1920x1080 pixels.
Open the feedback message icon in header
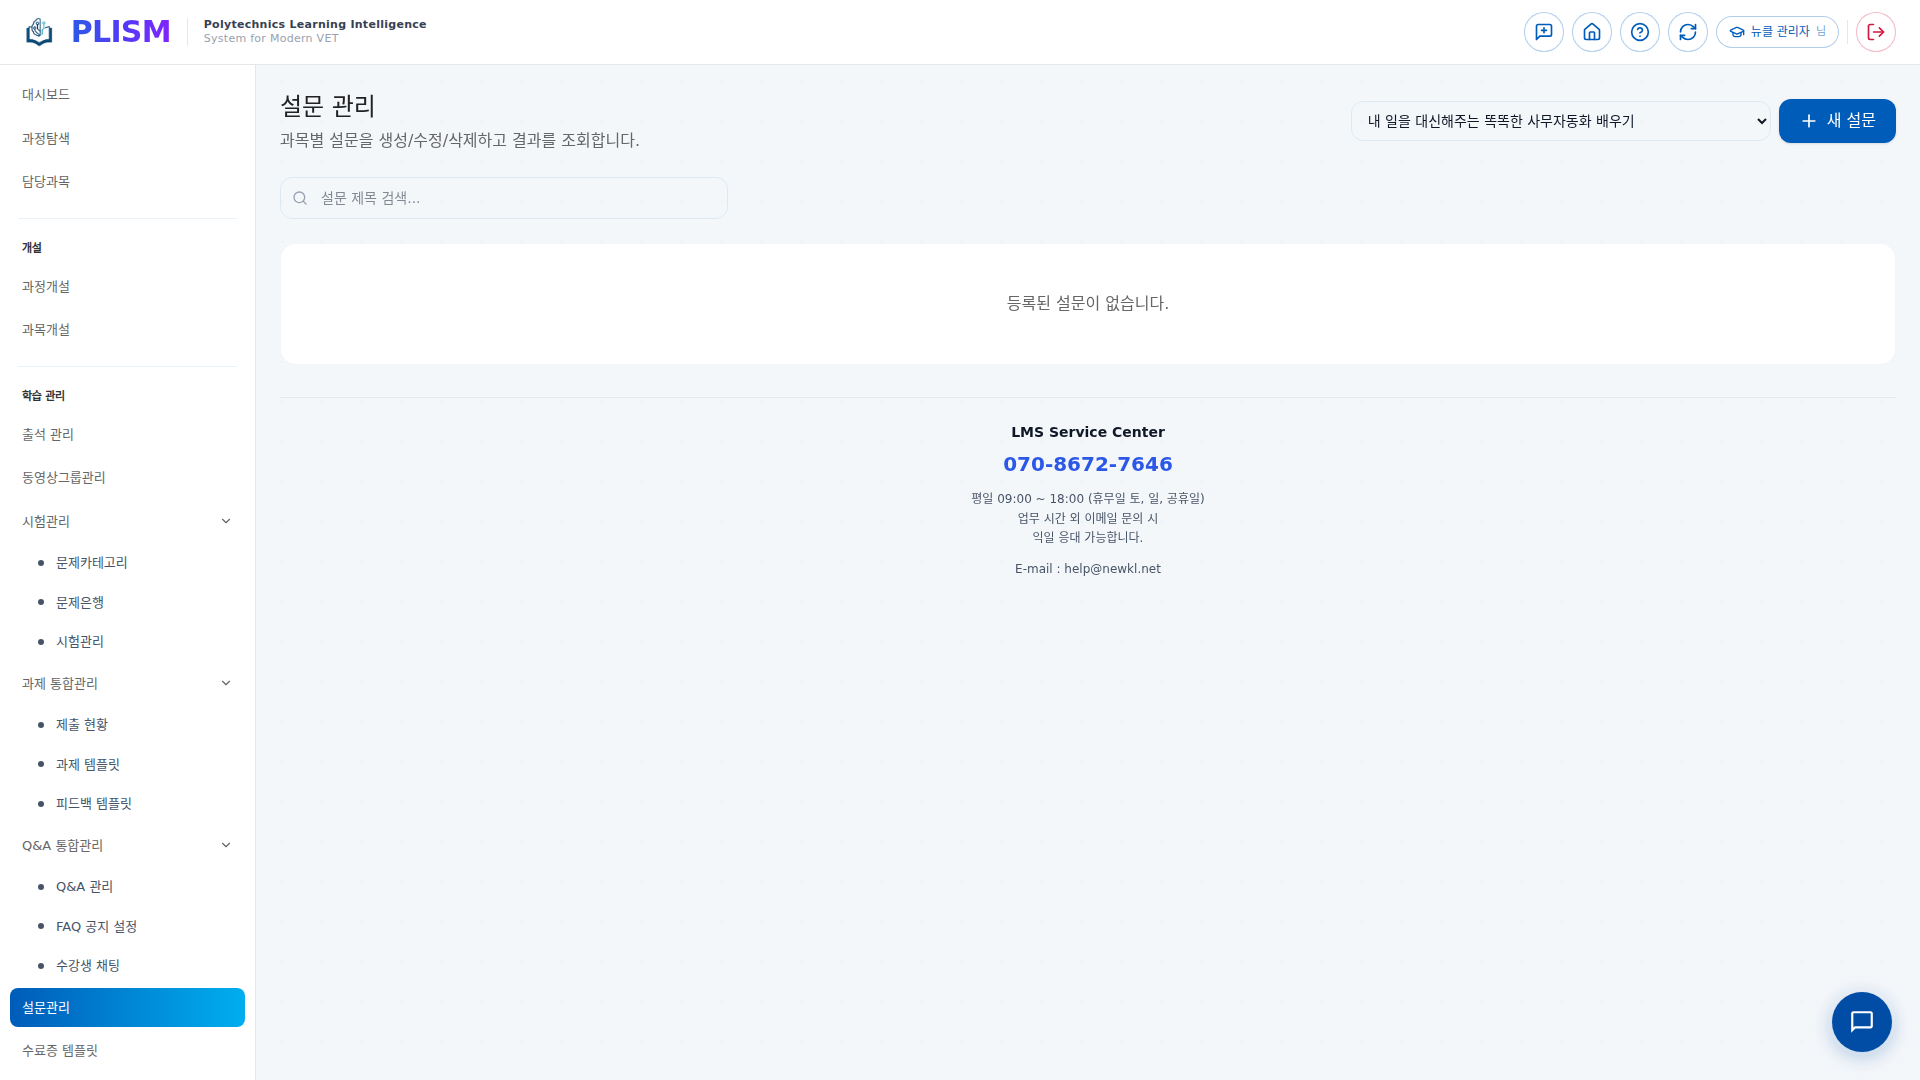(1543, 32)
